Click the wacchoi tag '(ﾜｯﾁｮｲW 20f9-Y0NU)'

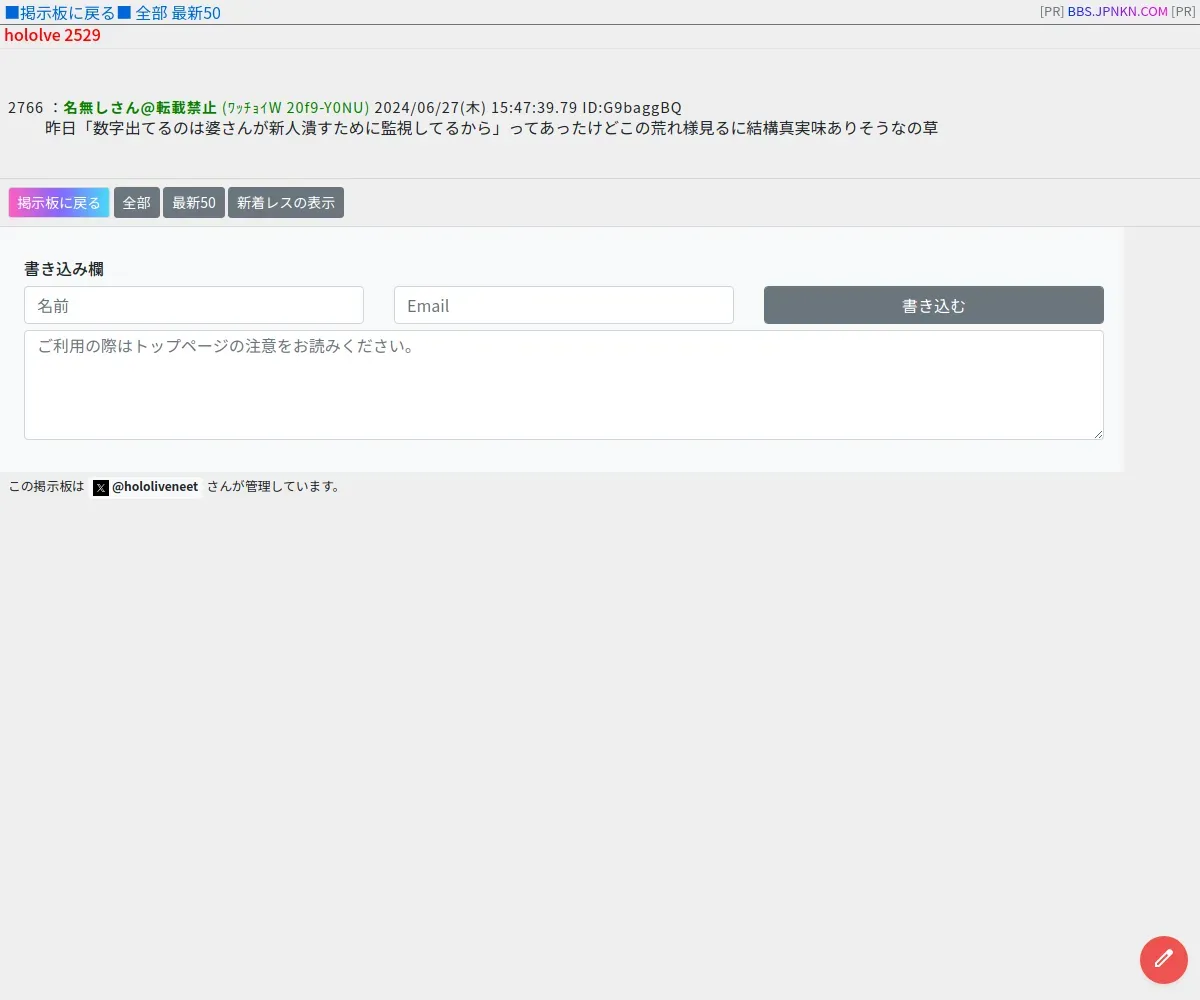tap(296, 107)
